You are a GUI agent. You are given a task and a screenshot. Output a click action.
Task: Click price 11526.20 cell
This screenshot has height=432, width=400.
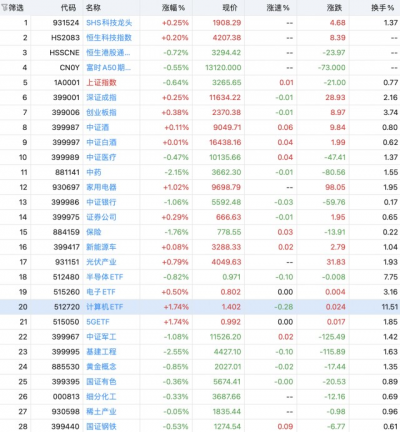225,337
